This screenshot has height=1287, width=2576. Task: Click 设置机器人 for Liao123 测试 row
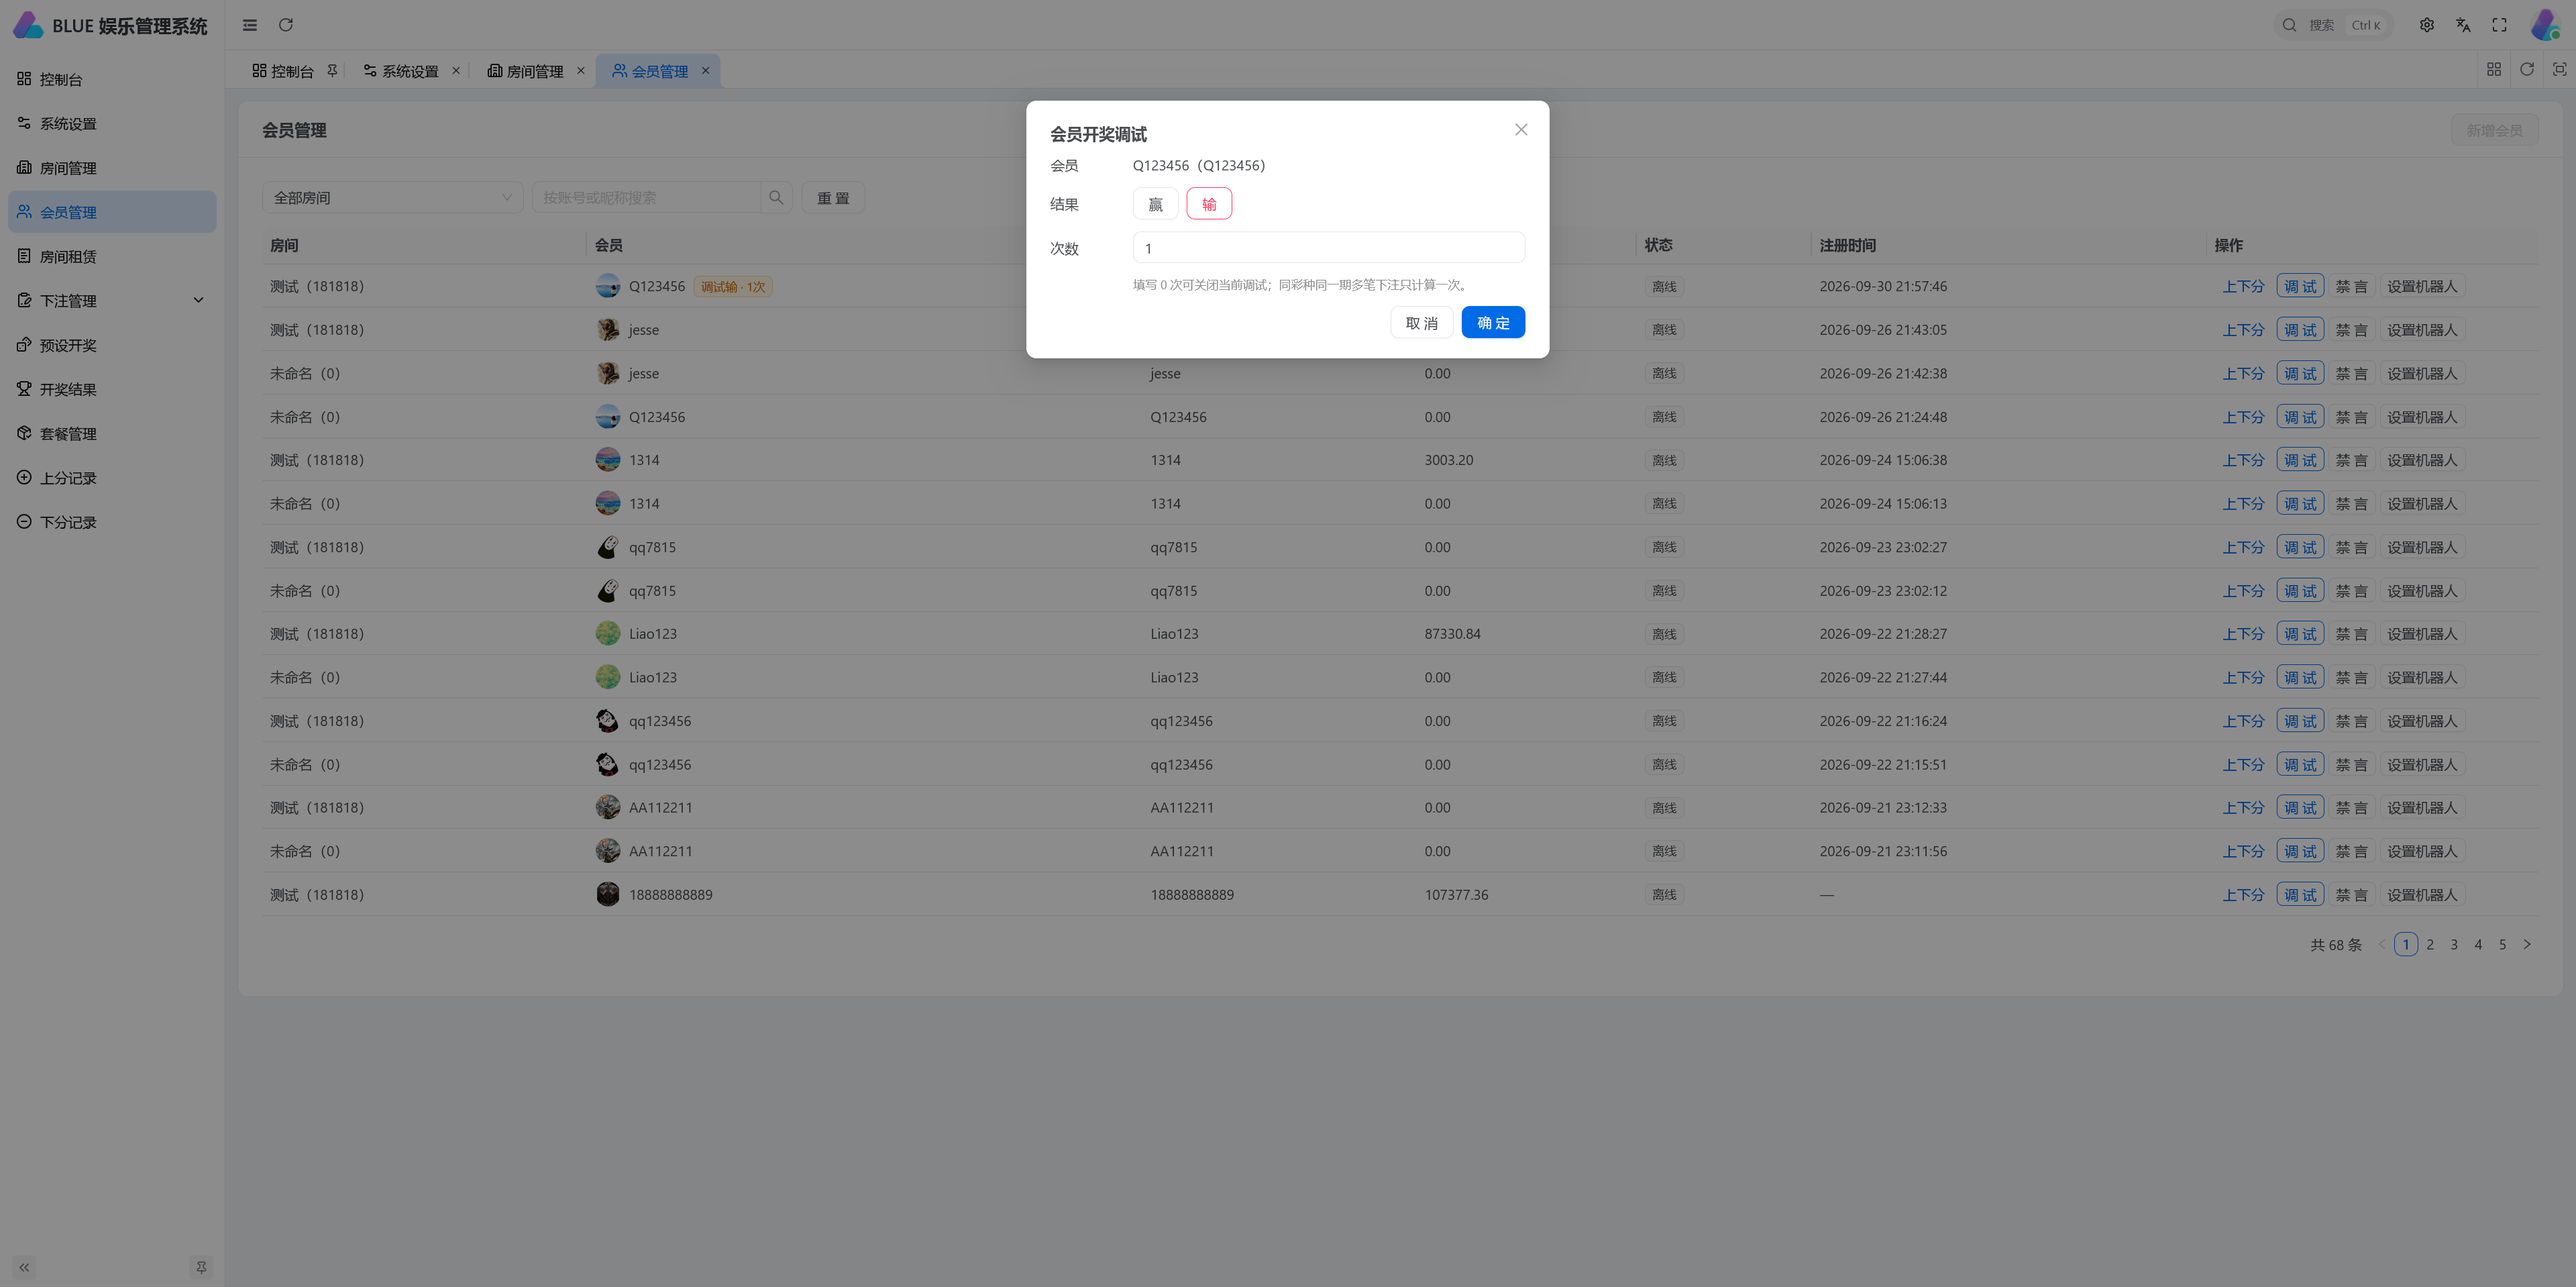pos(2422,634)
